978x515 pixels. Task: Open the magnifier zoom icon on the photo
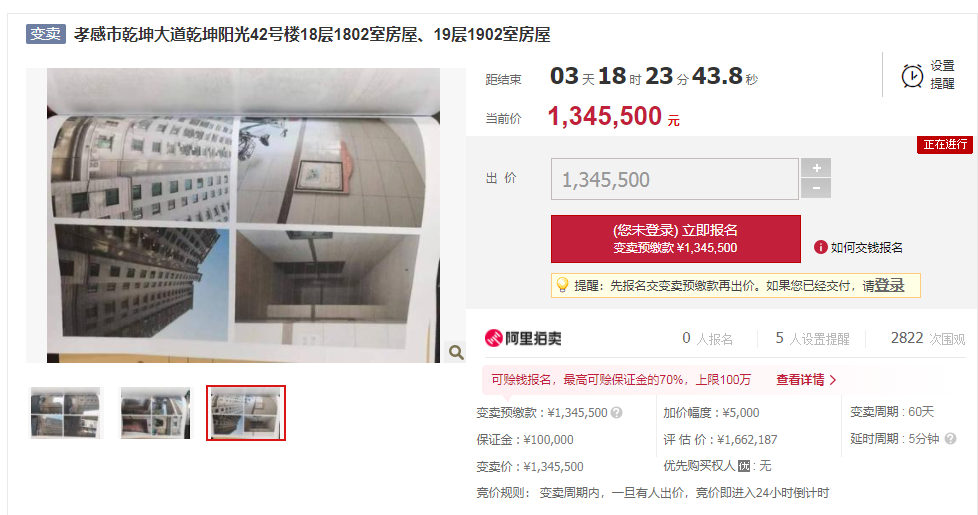[x=456, y=352]
